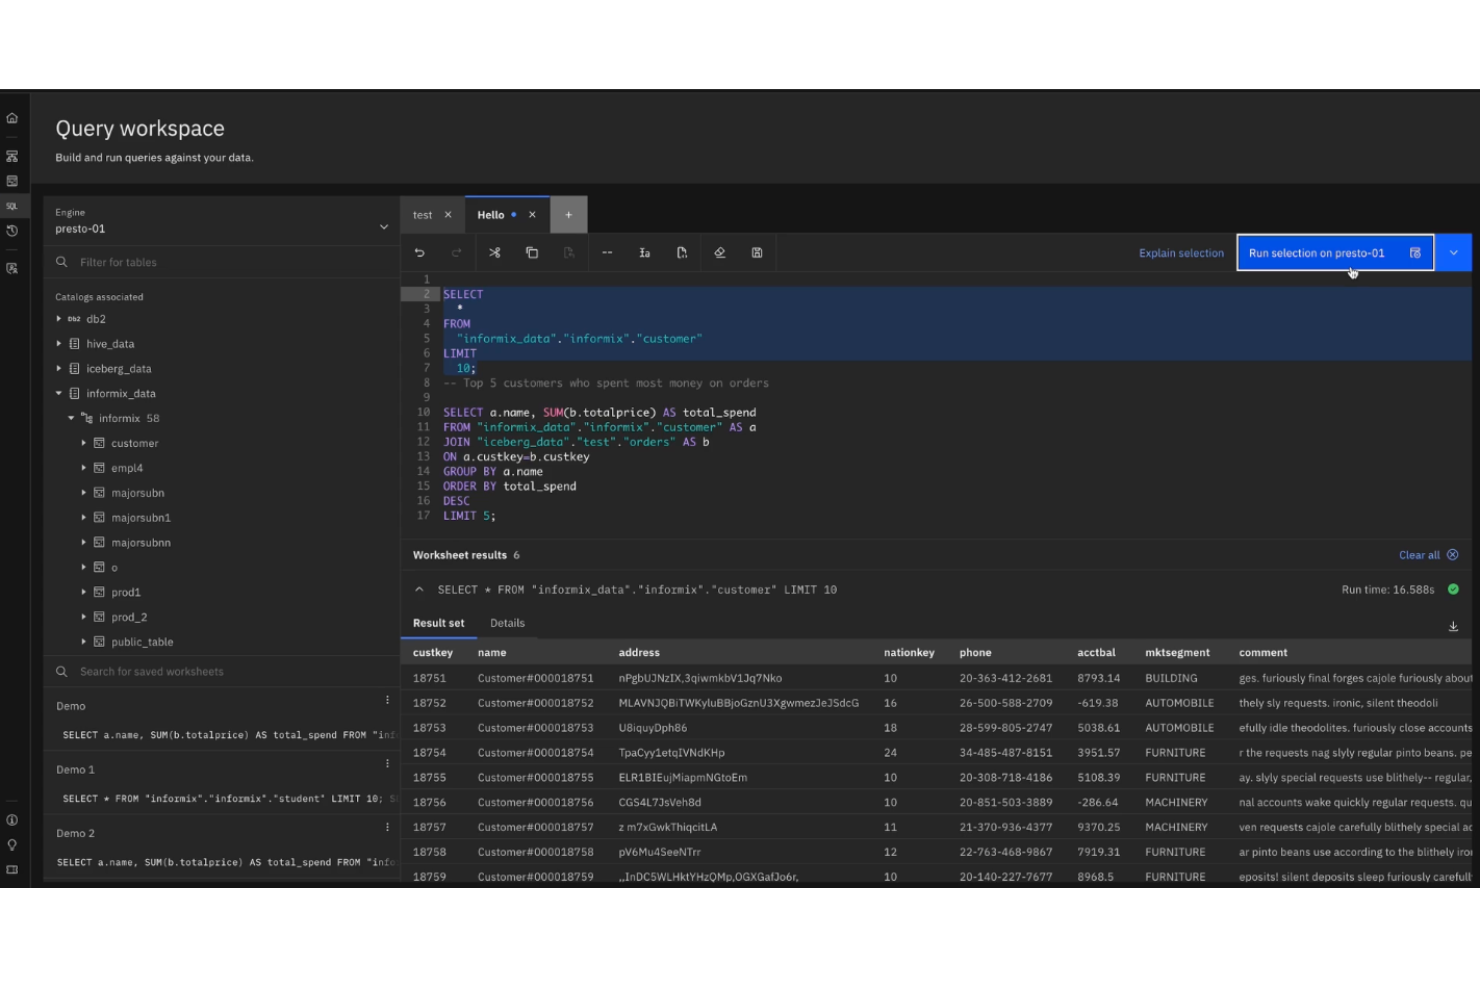
Task: Select the test worksheet tab
Action: [x=421, y=214]
